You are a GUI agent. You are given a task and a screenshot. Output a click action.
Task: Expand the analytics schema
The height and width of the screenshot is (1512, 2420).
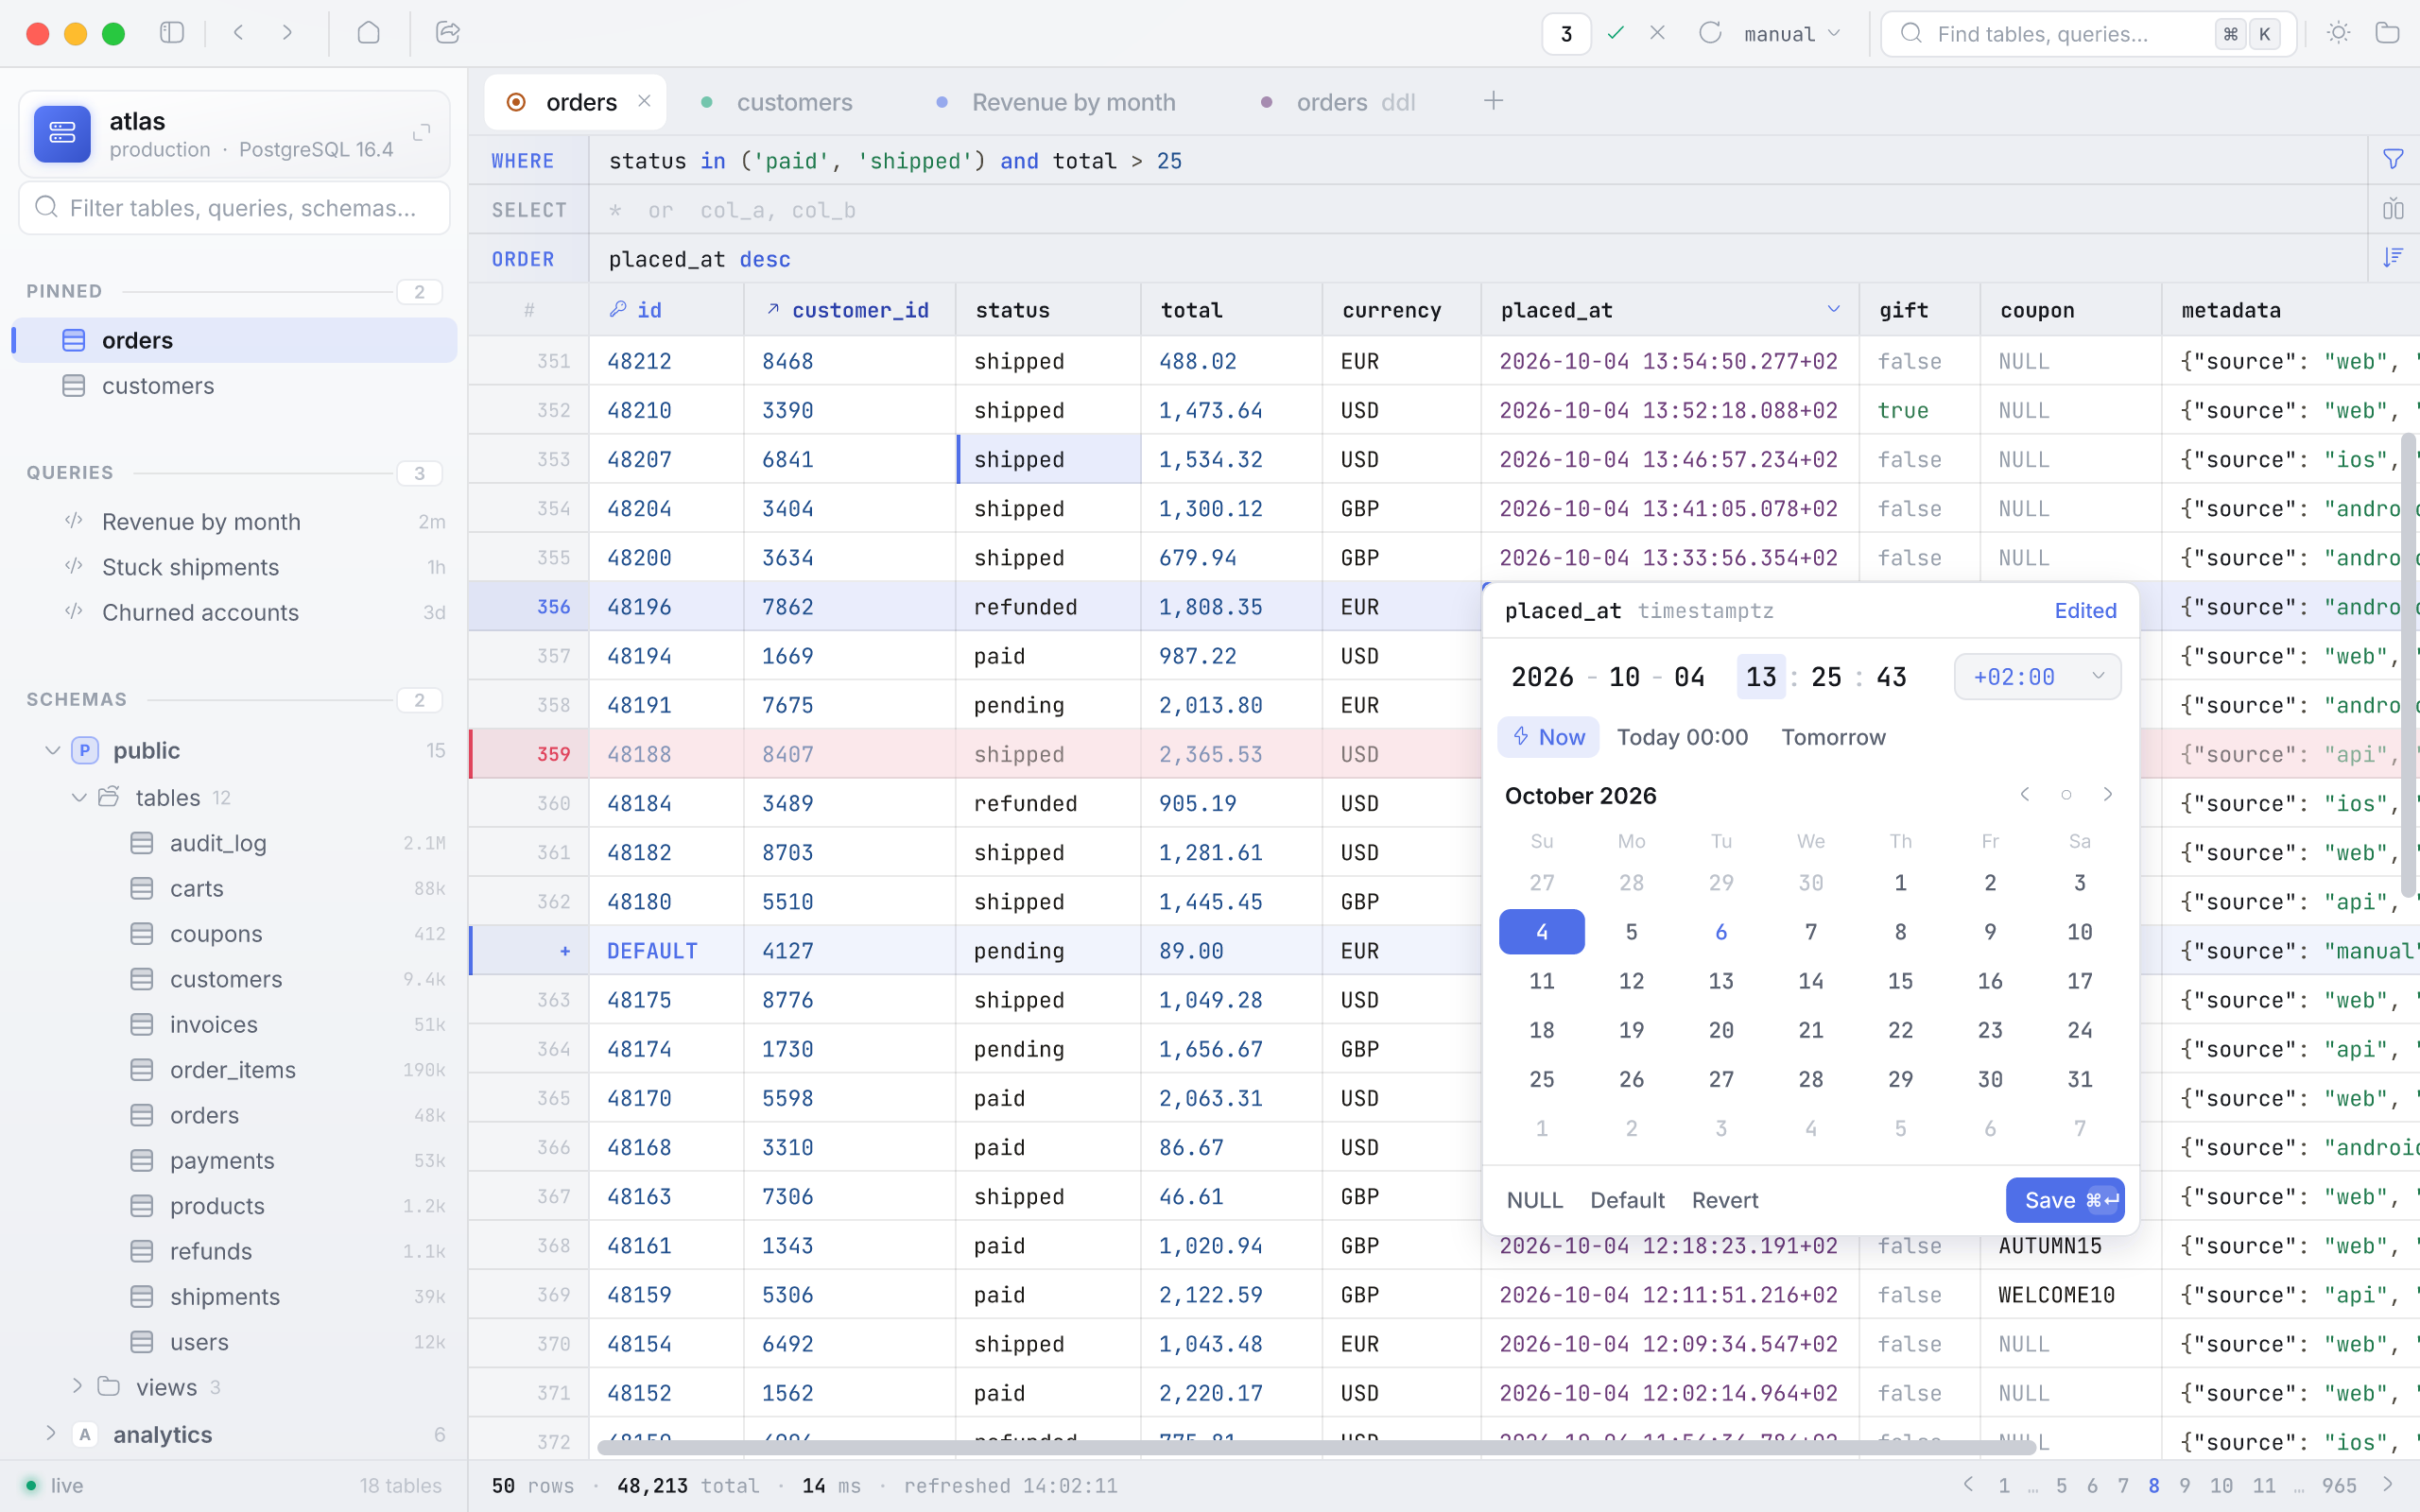pos(50,1433)
